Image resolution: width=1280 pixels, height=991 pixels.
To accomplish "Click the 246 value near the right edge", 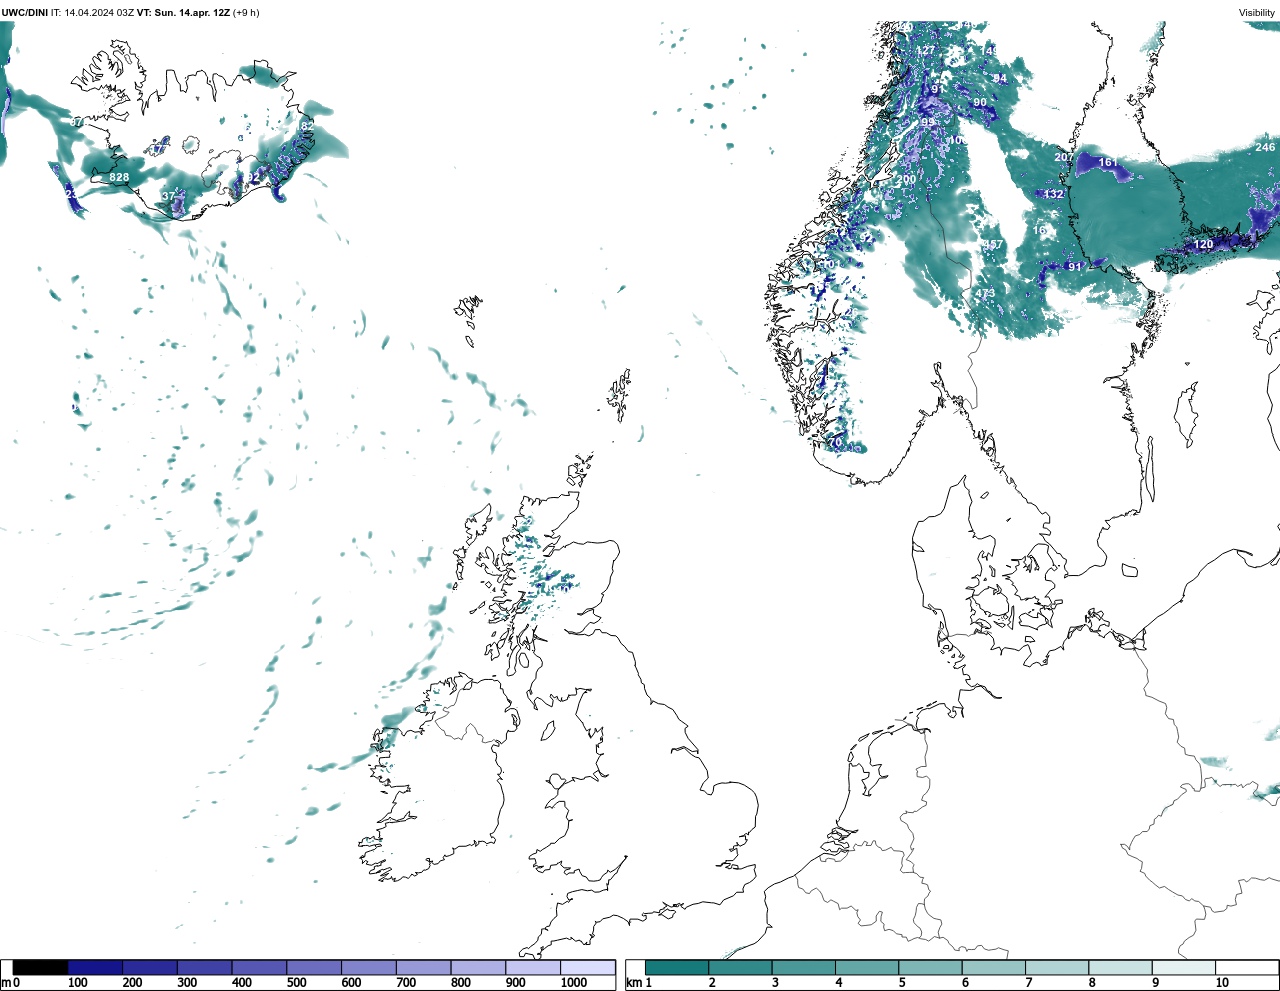I will pos(1265,148).
